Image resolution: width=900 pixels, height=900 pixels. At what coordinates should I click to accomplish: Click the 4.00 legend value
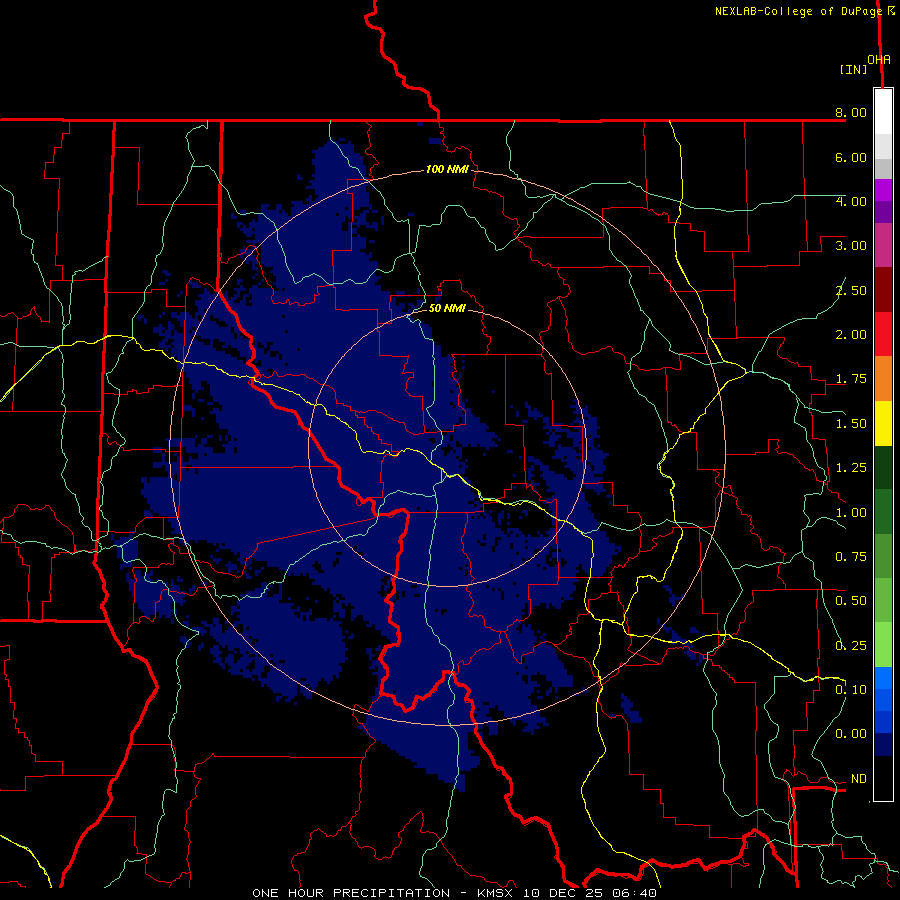tap(851, 201)
